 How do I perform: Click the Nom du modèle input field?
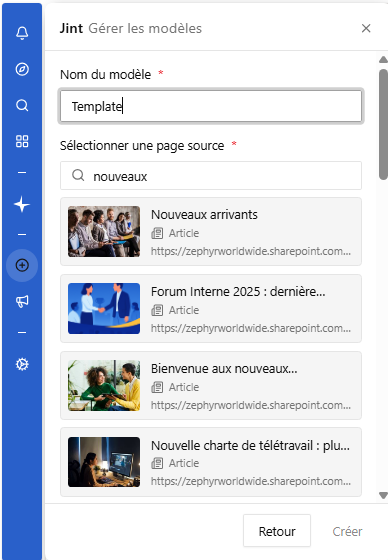211,106
